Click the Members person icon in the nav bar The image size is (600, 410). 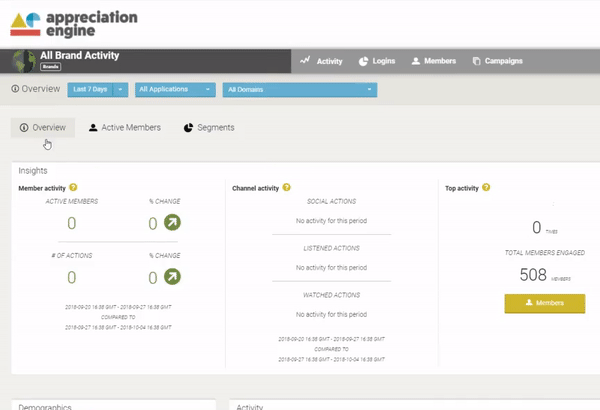tap(416, 61)
